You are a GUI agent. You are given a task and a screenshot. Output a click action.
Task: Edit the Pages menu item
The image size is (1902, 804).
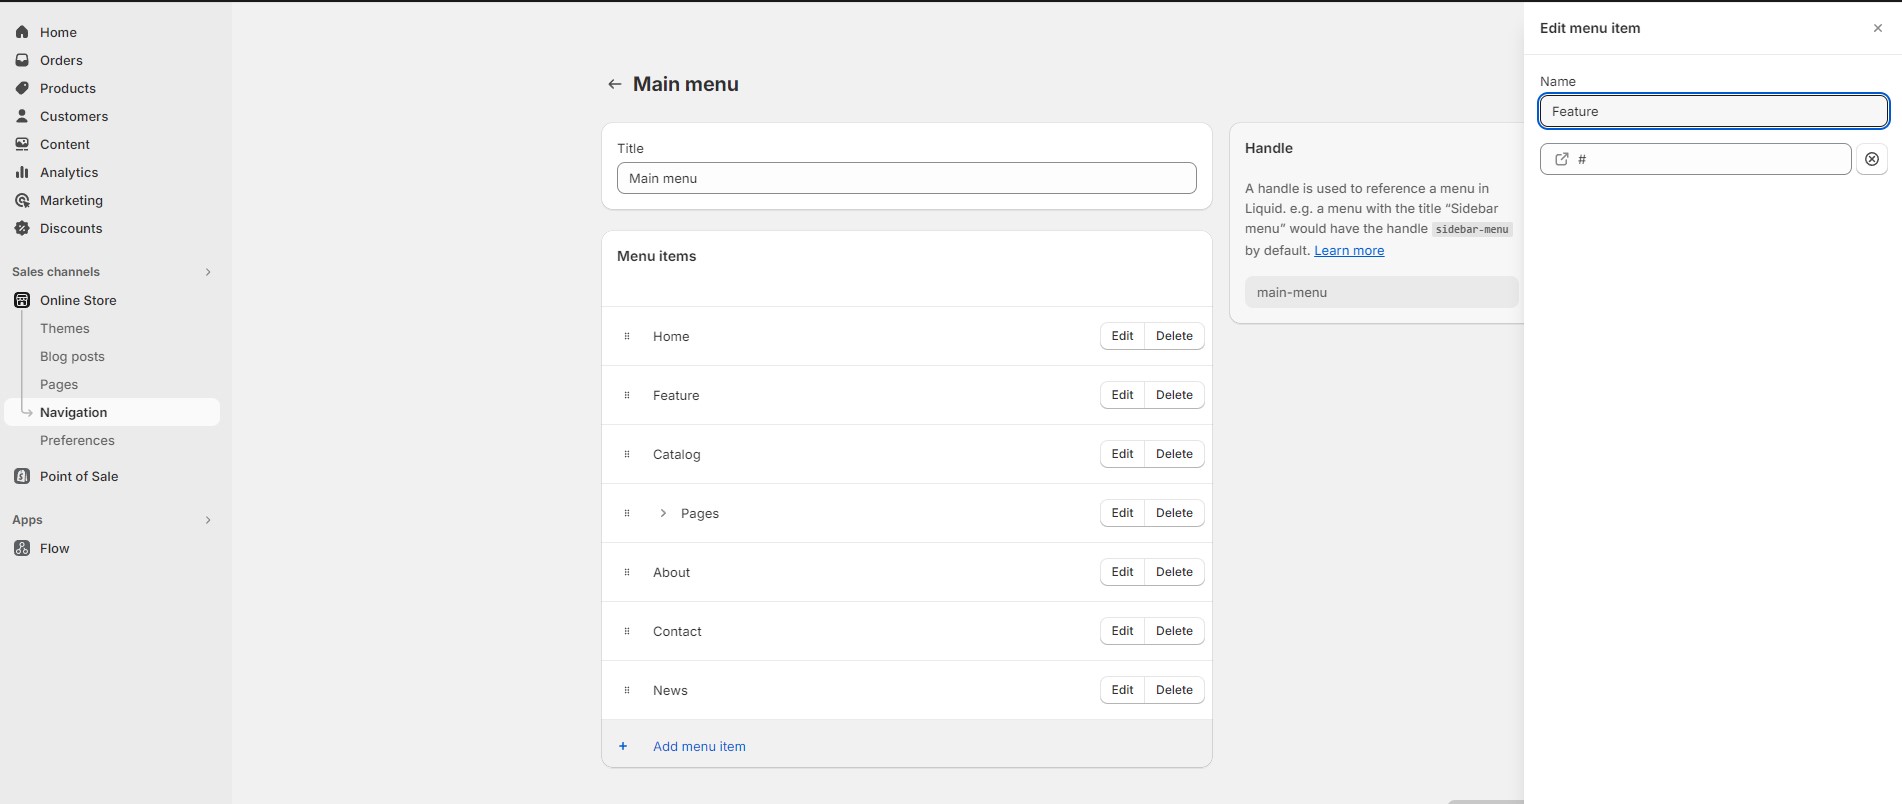click(1122, 513)
